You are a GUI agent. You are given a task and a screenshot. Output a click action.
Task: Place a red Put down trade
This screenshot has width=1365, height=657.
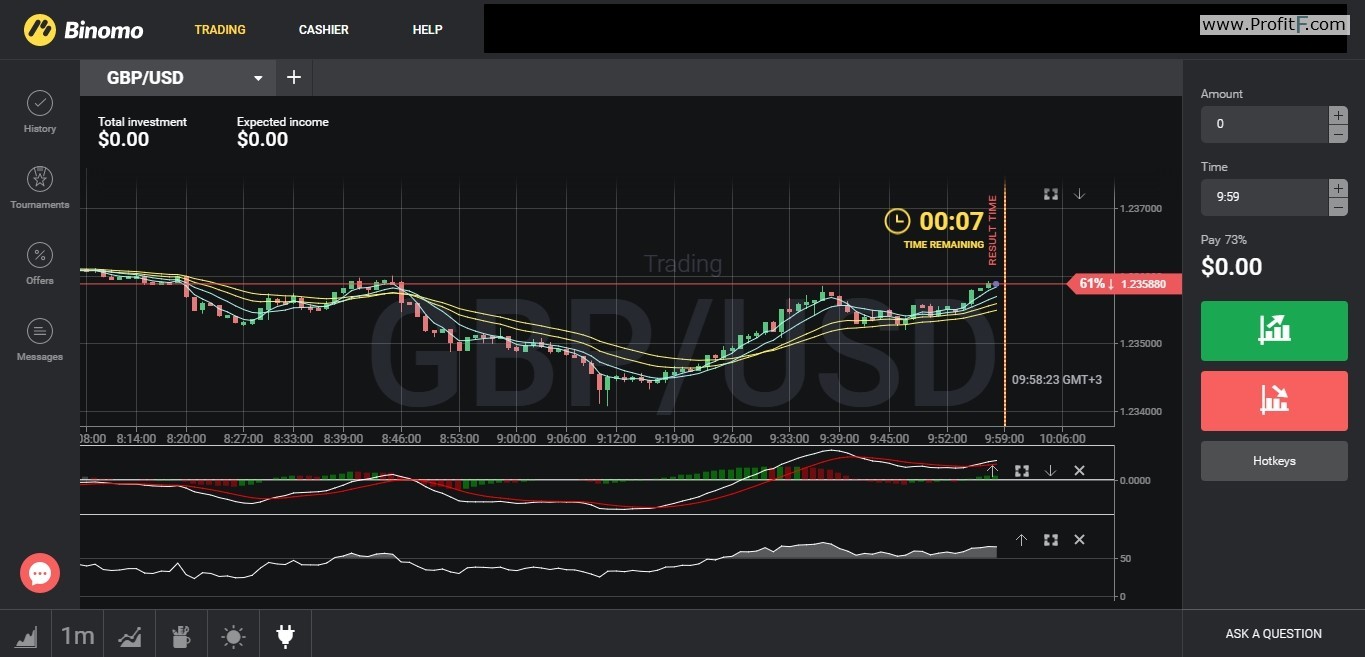pos(1274,401)
